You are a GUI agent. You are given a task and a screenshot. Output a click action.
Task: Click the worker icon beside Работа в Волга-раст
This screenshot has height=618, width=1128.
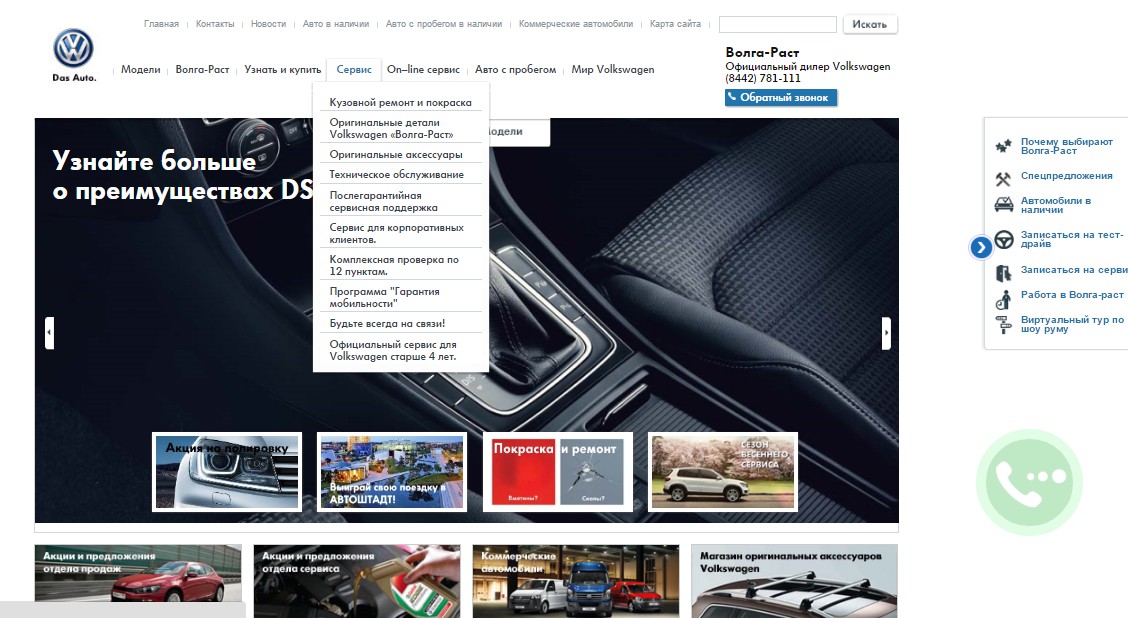1003,299
